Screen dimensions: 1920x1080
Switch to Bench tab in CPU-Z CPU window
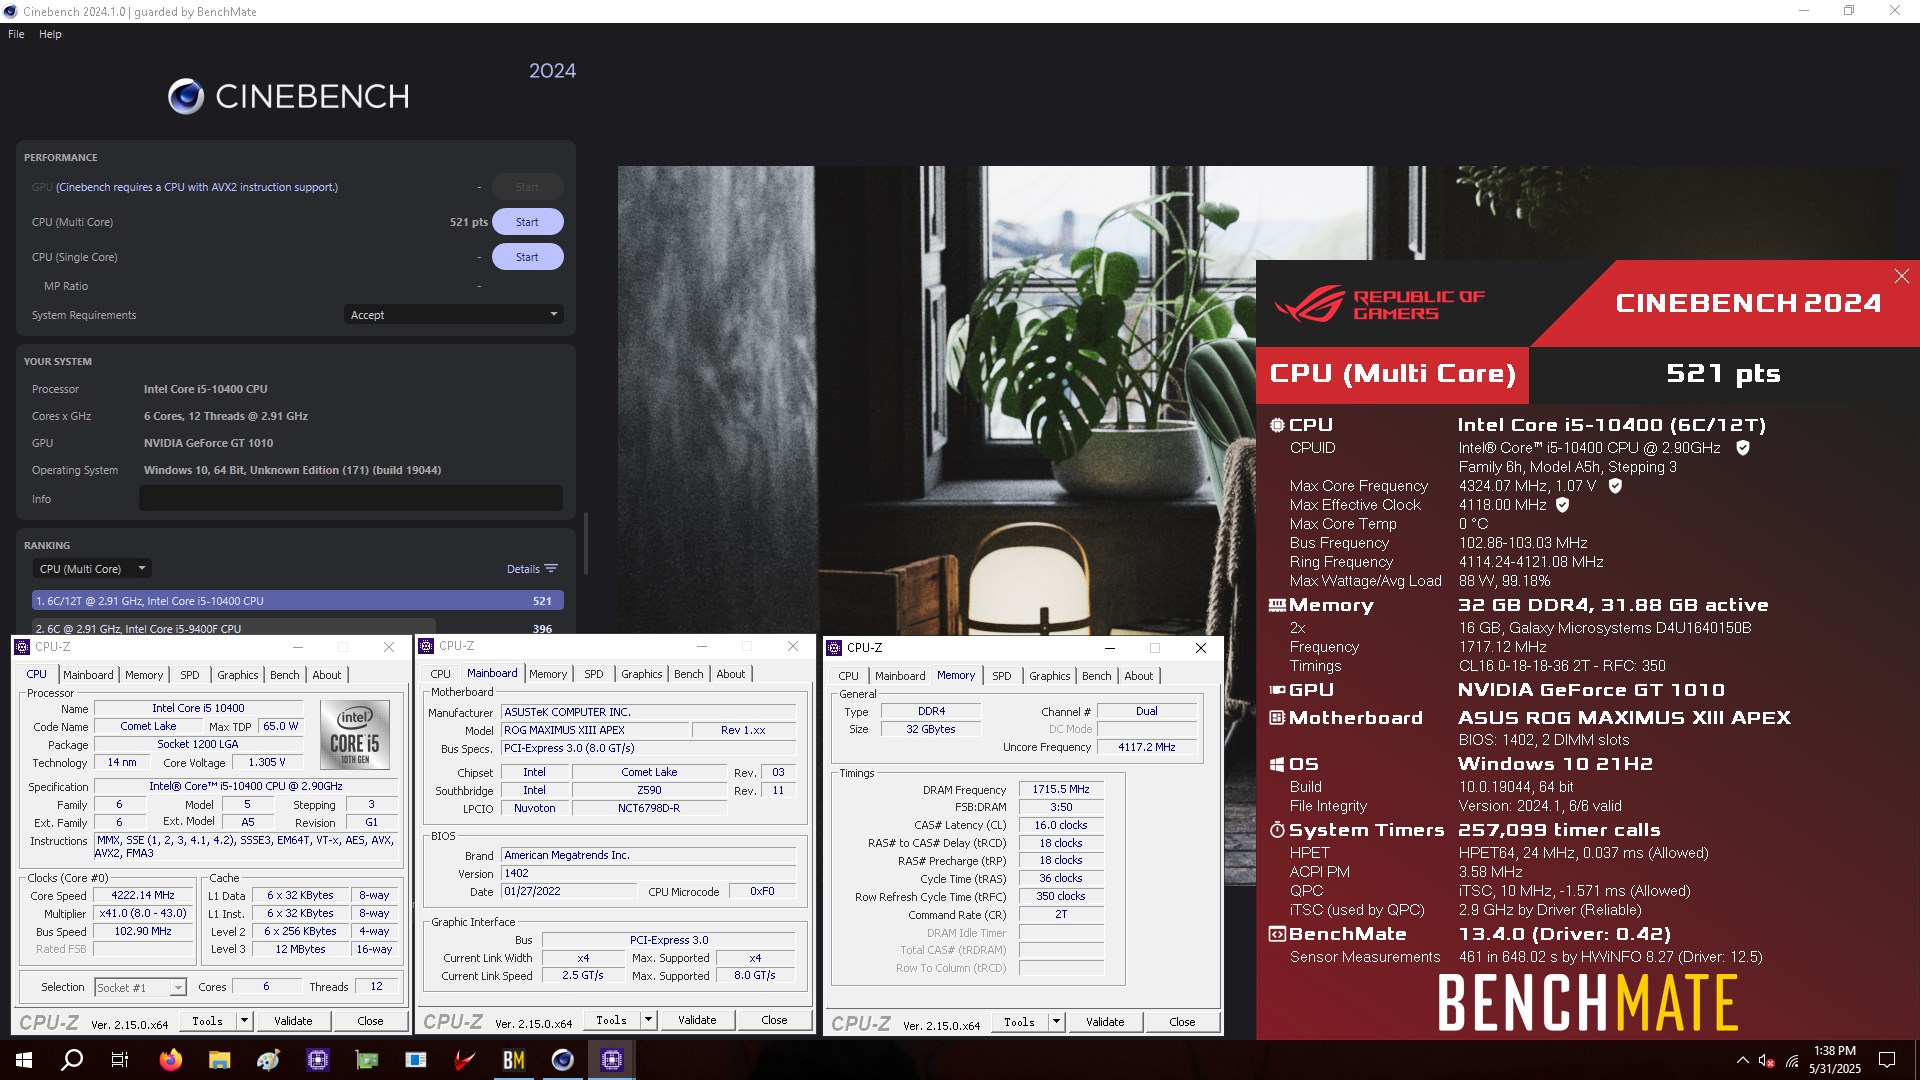(285, 675)
